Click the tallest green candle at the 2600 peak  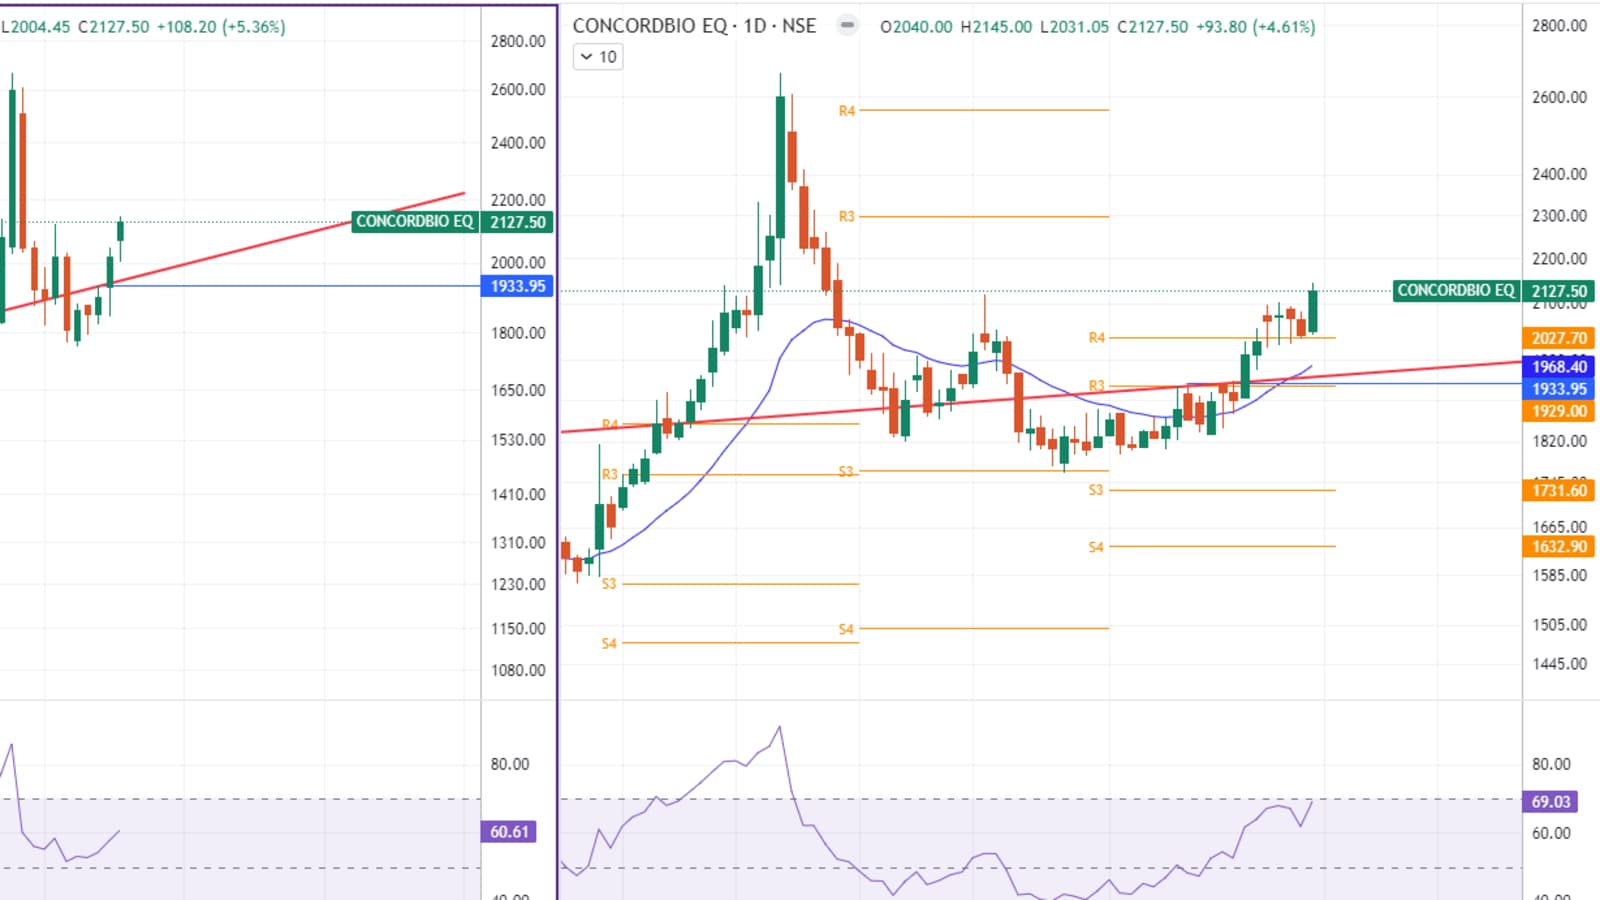[x=780, y=165]
